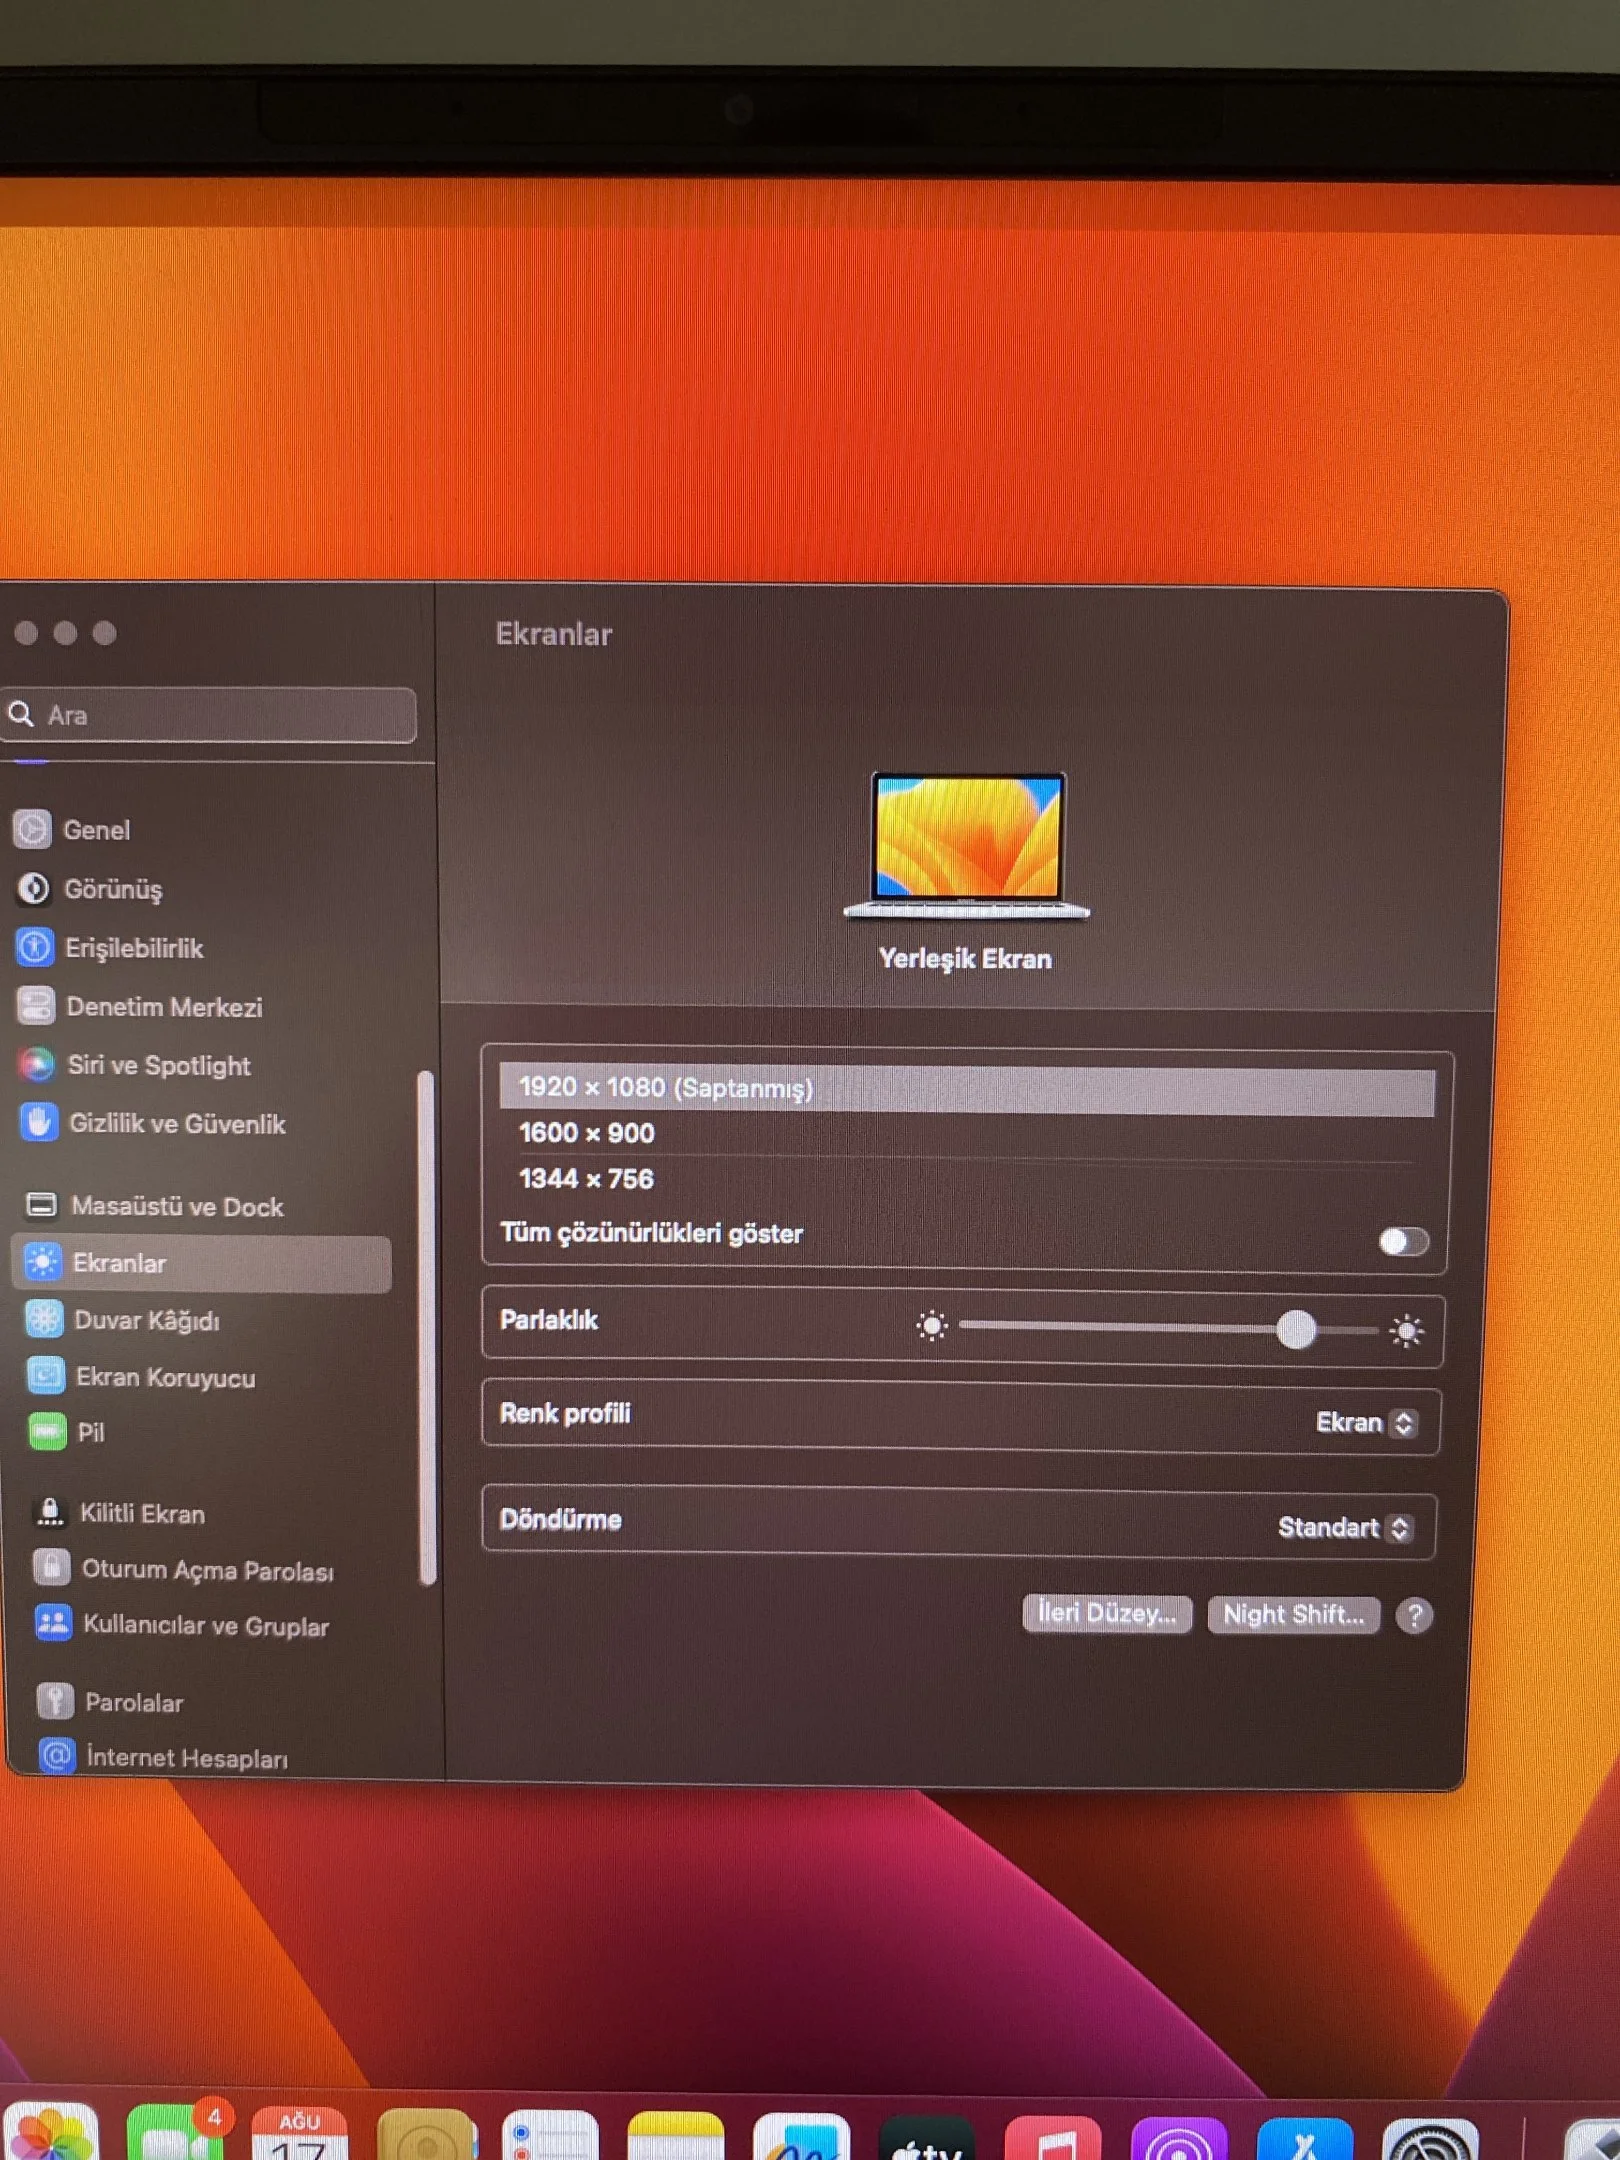The width and height of the screenshot is (1620, 2160).
Task: Select Görünüş in the sidebar
Action: 113,889
